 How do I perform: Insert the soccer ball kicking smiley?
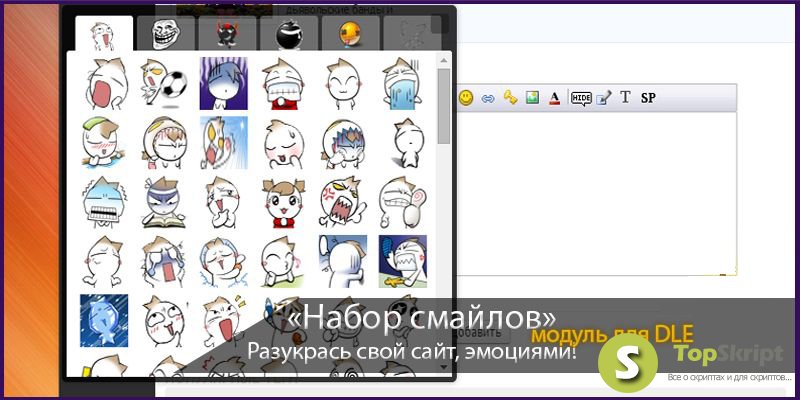click(164, 84)
